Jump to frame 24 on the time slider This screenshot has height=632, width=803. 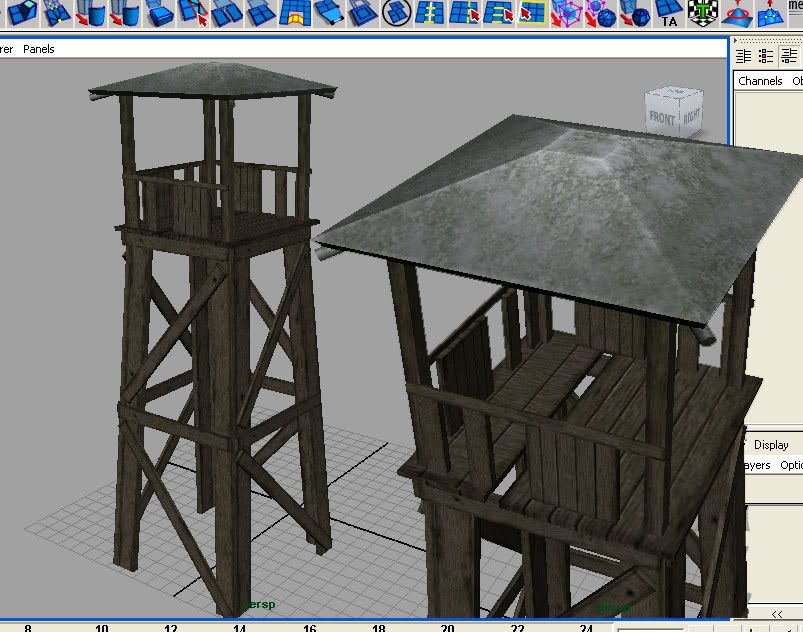[x=586, y=628]
